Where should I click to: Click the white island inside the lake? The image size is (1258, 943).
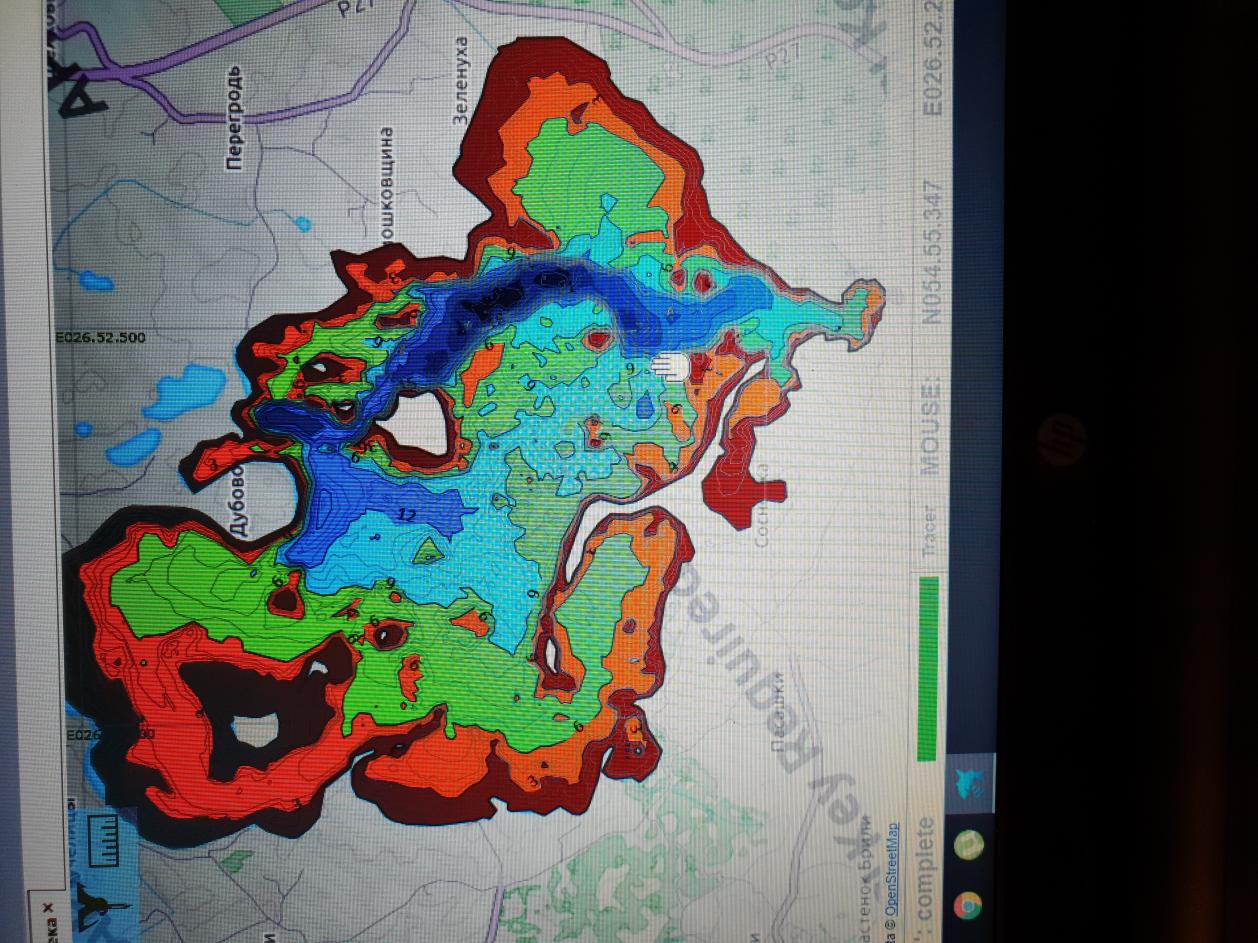[419, 422]
